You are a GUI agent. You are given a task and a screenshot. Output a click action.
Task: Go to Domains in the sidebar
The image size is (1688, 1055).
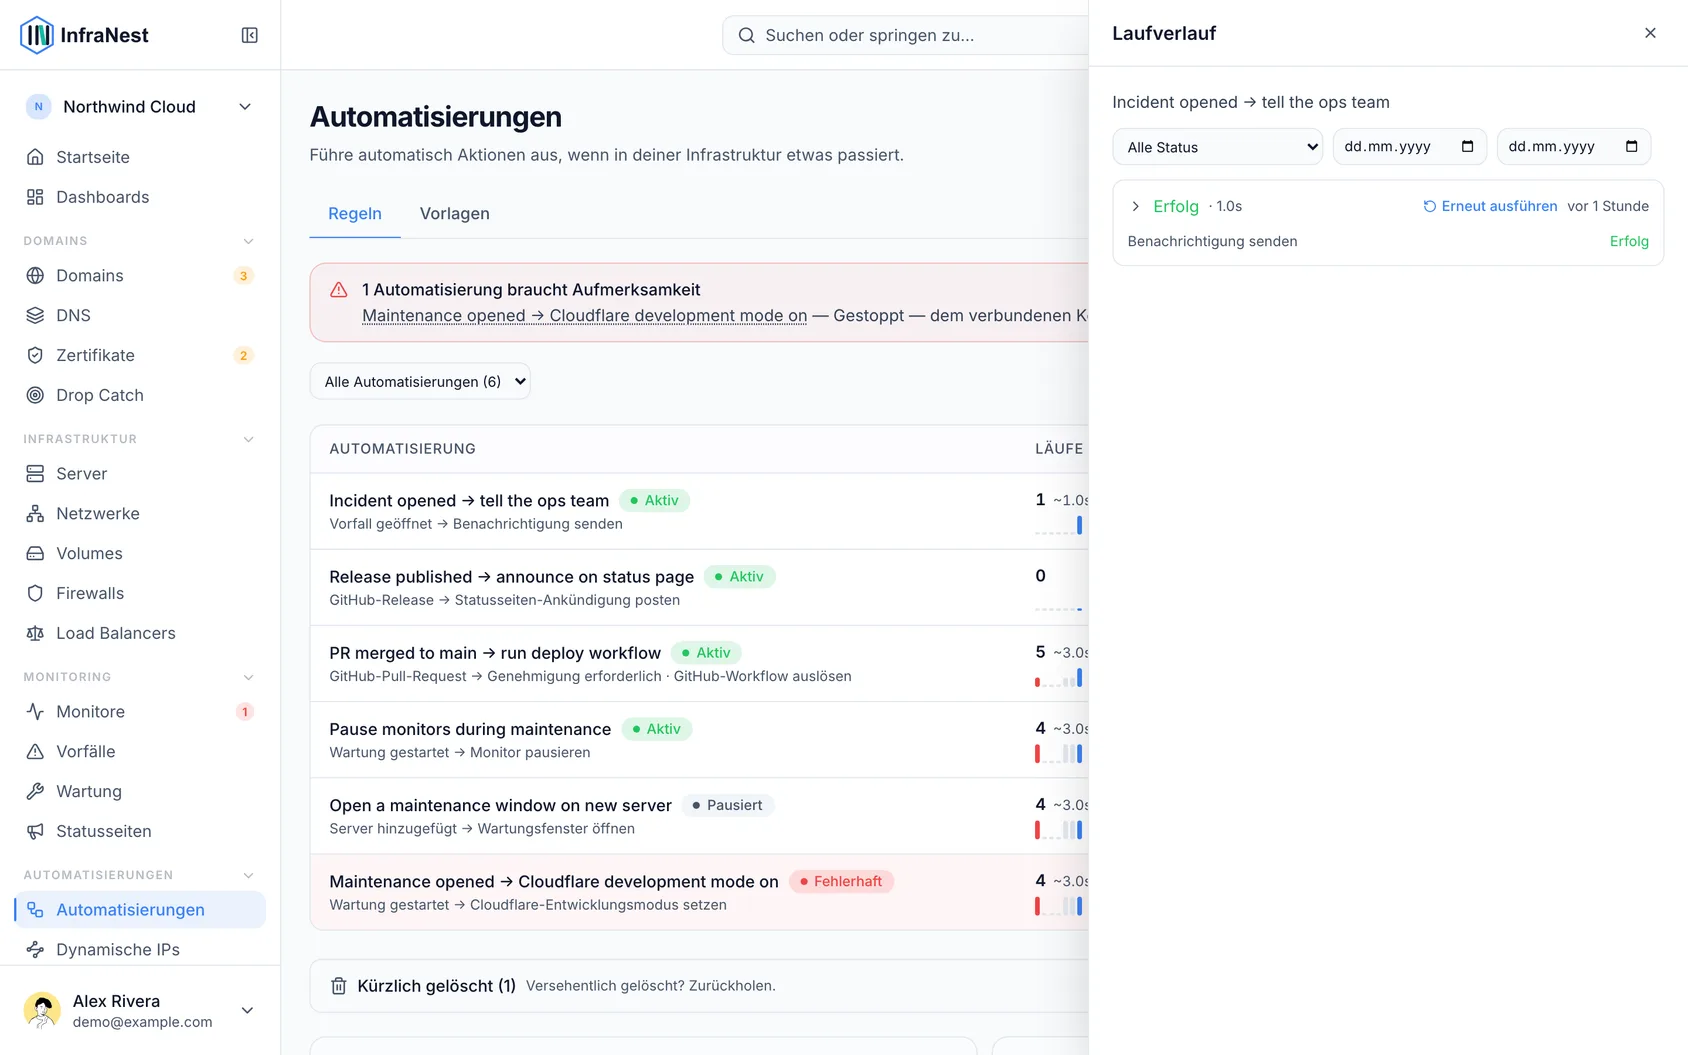pyautogui.click(x=140, y=275)
